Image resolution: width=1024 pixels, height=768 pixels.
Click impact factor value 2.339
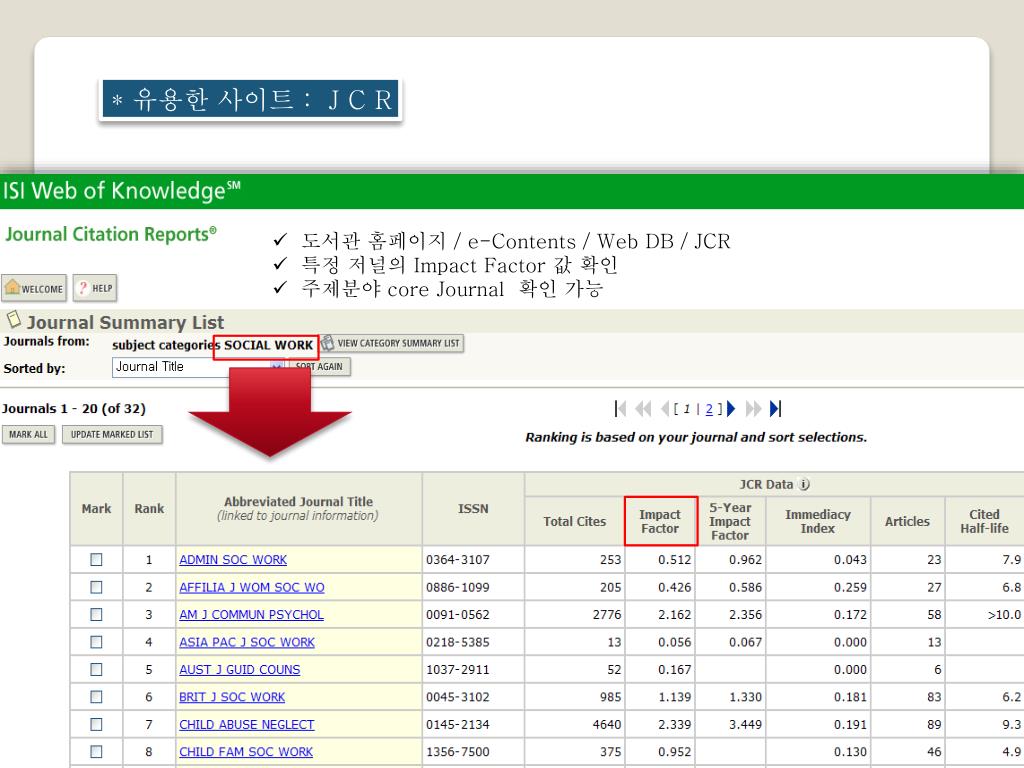tap(675, 724)
